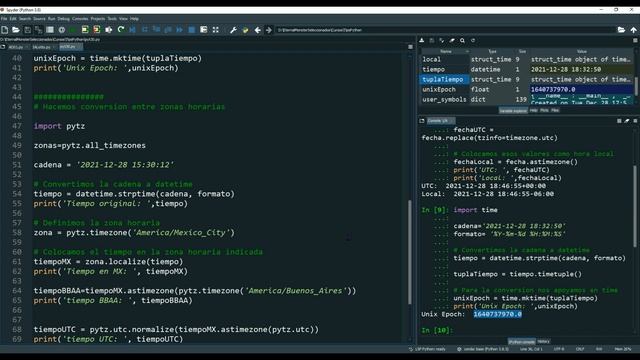640x360 pixels.
Task: Open the Help menu
Action: point(134,19)
